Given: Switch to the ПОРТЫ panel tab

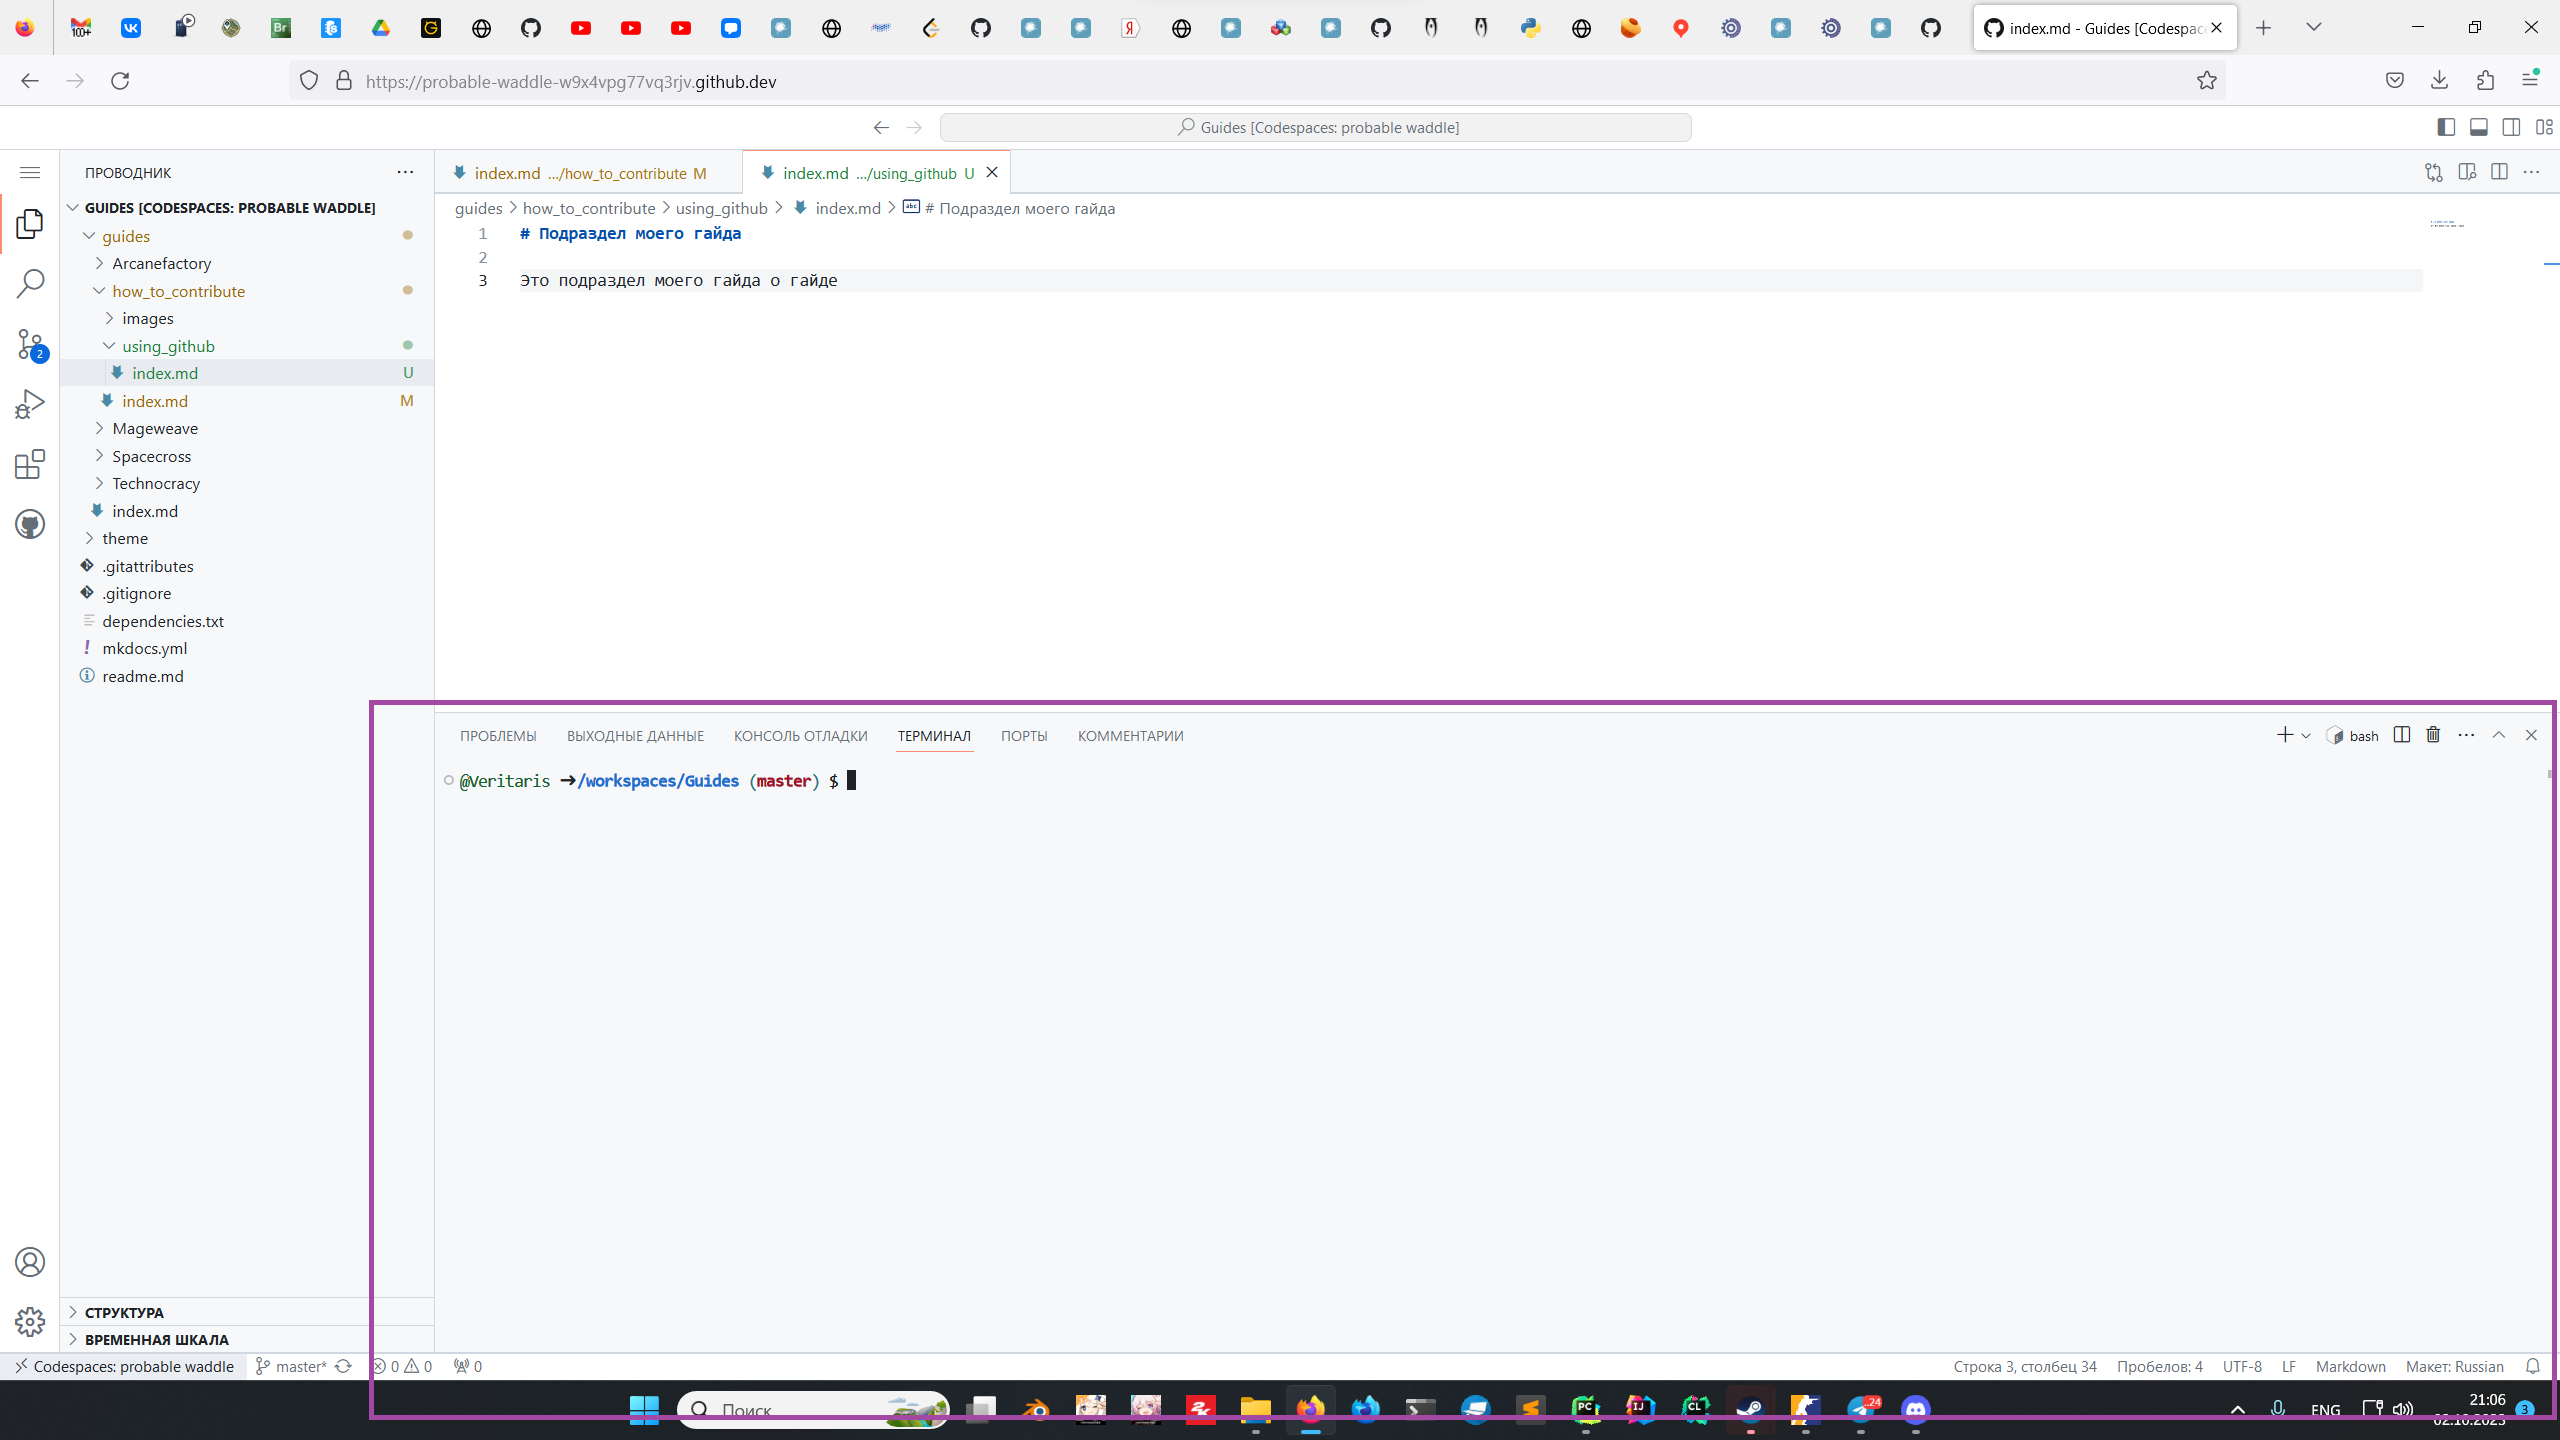Looking at the screenshot, I should coord(1023,736).
